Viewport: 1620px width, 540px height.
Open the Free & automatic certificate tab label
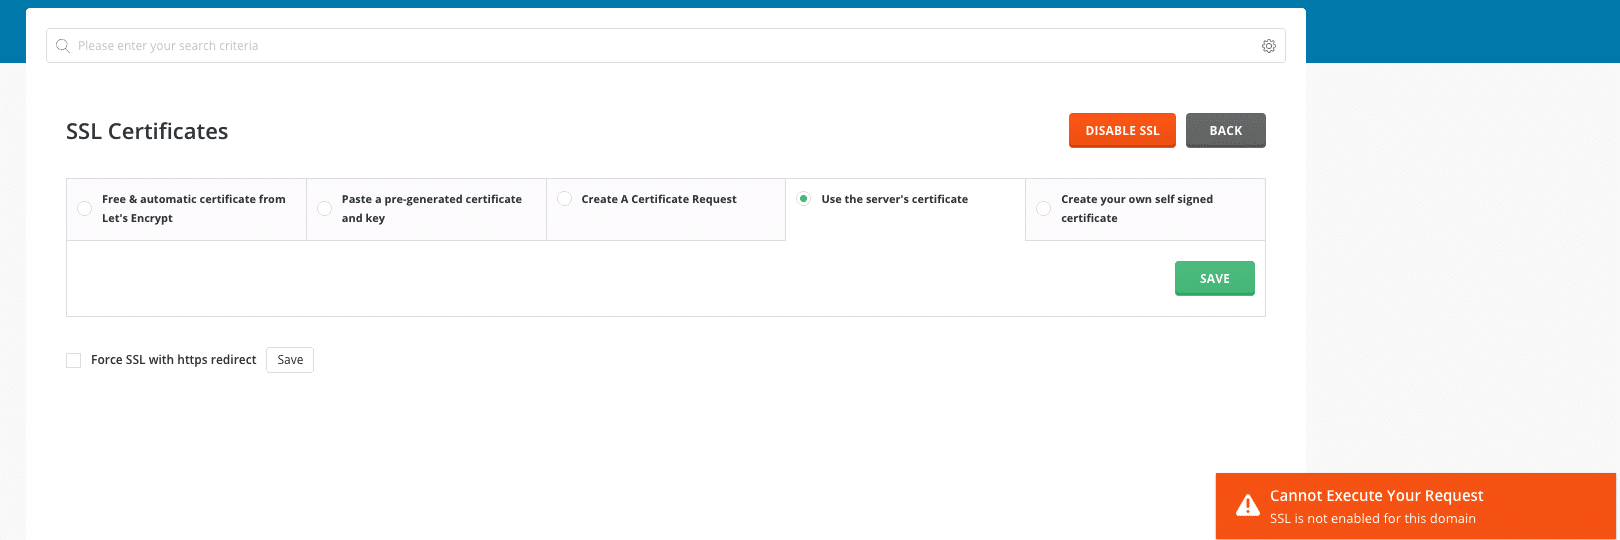(194, 209)
